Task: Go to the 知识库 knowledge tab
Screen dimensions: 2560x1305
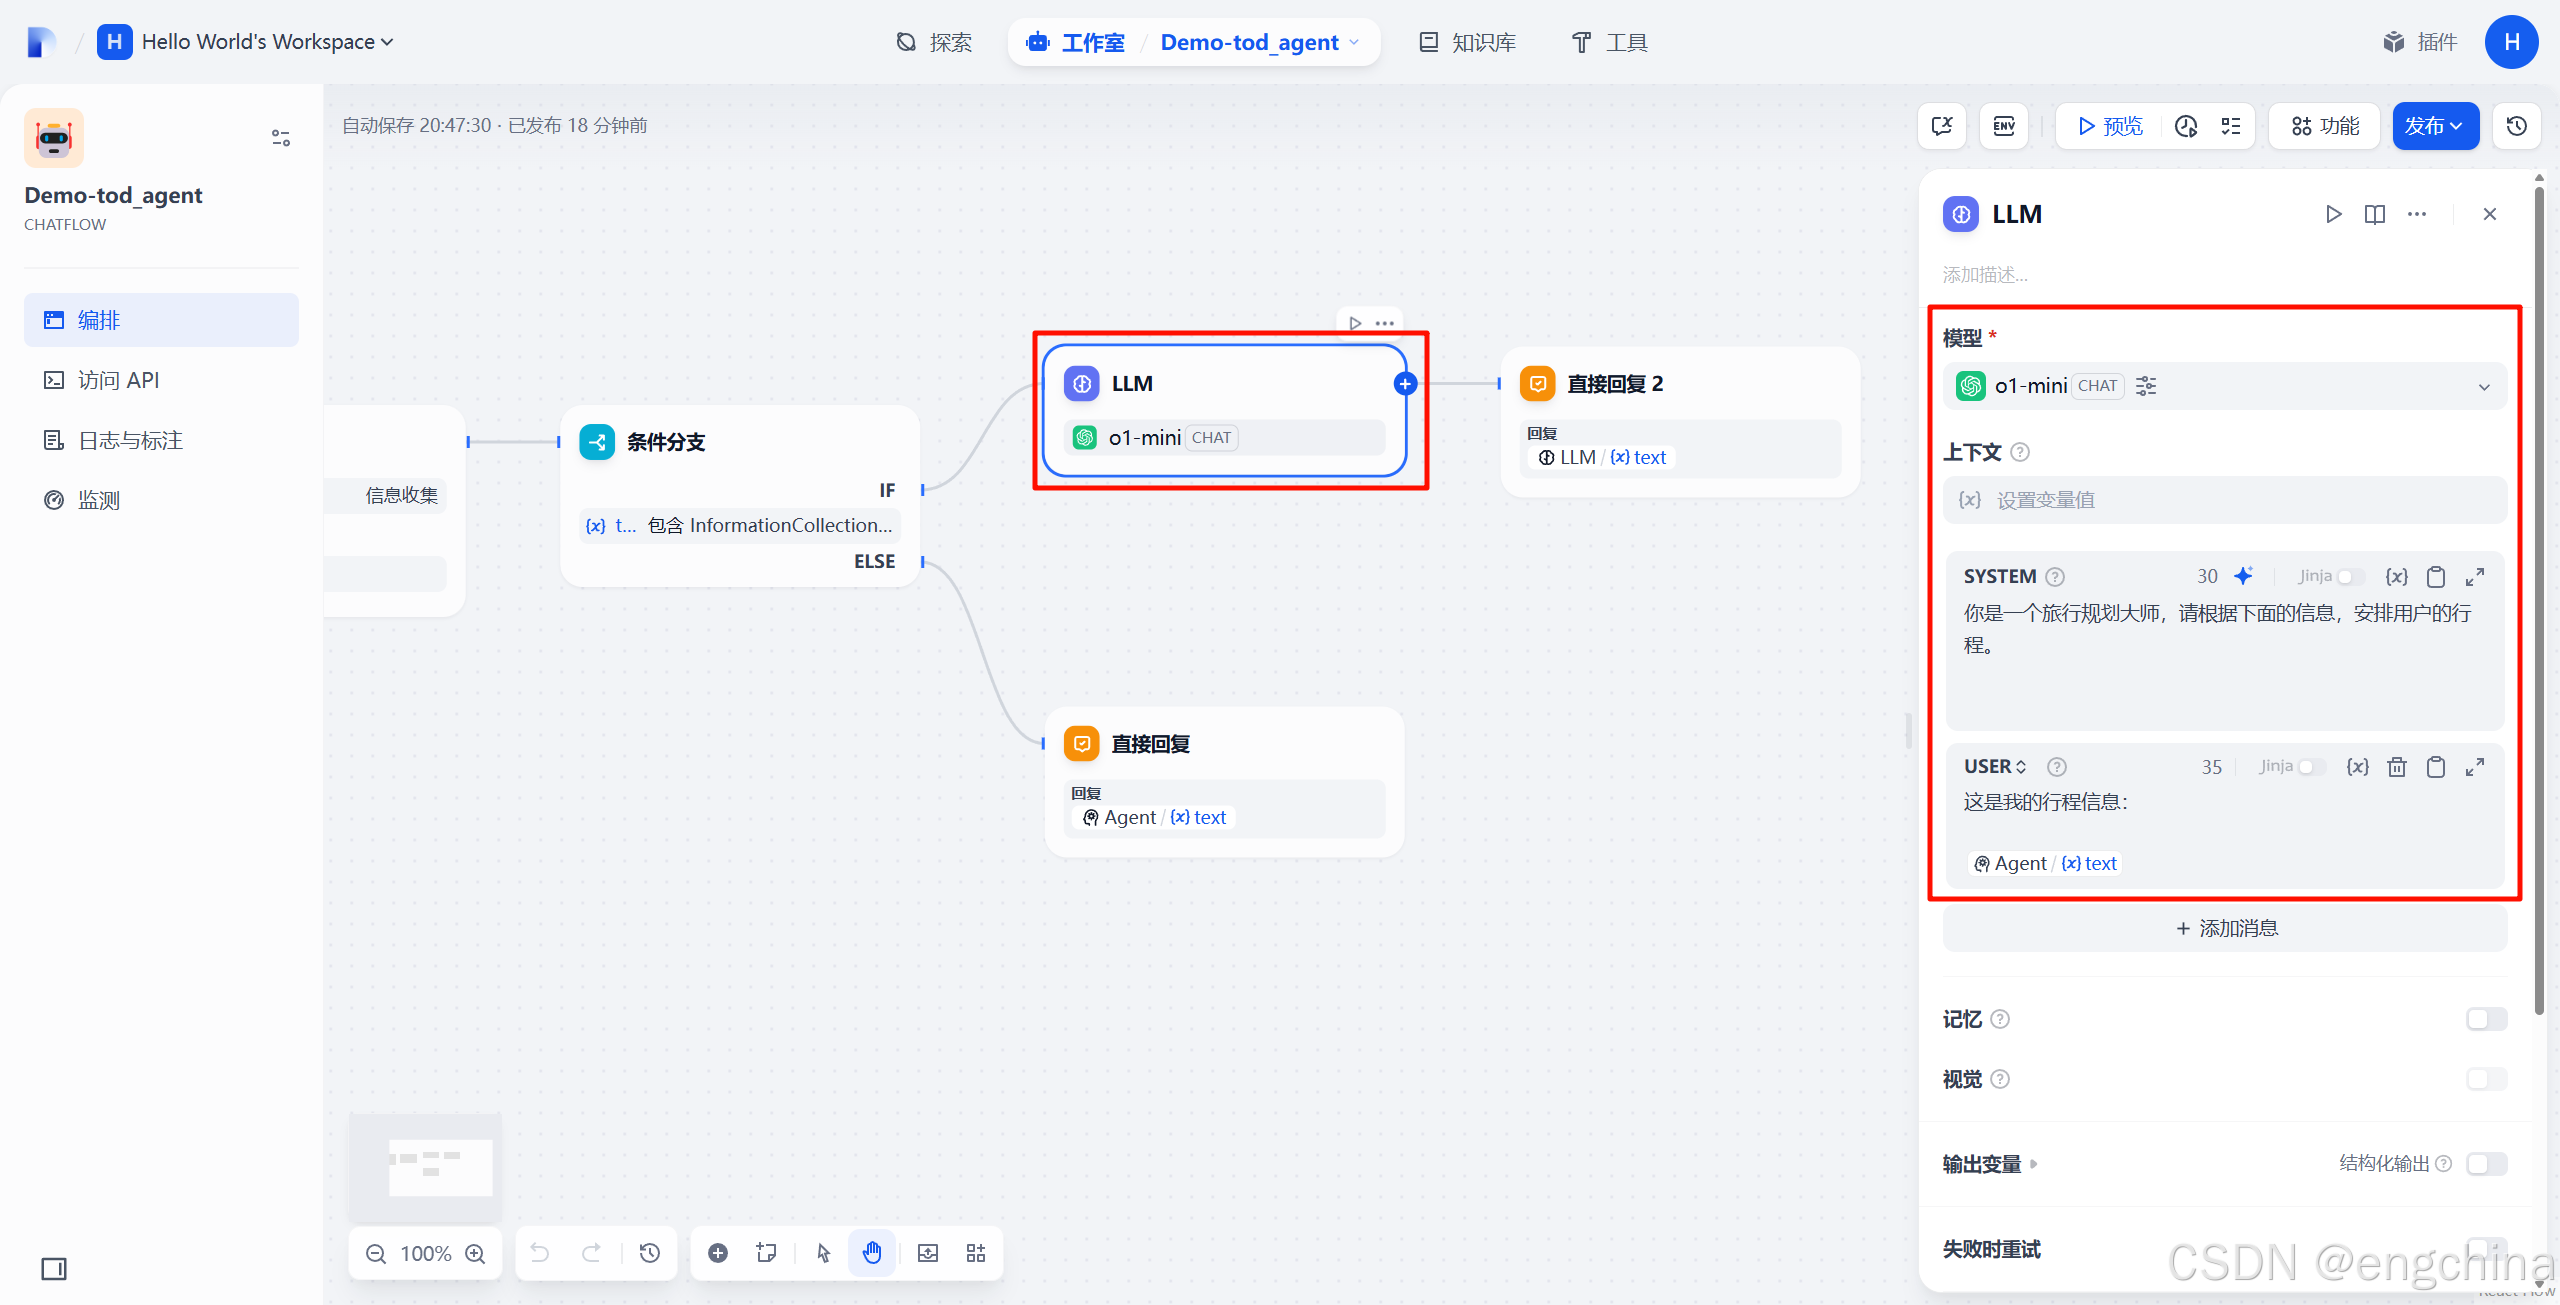Action: coord(1468,42)
